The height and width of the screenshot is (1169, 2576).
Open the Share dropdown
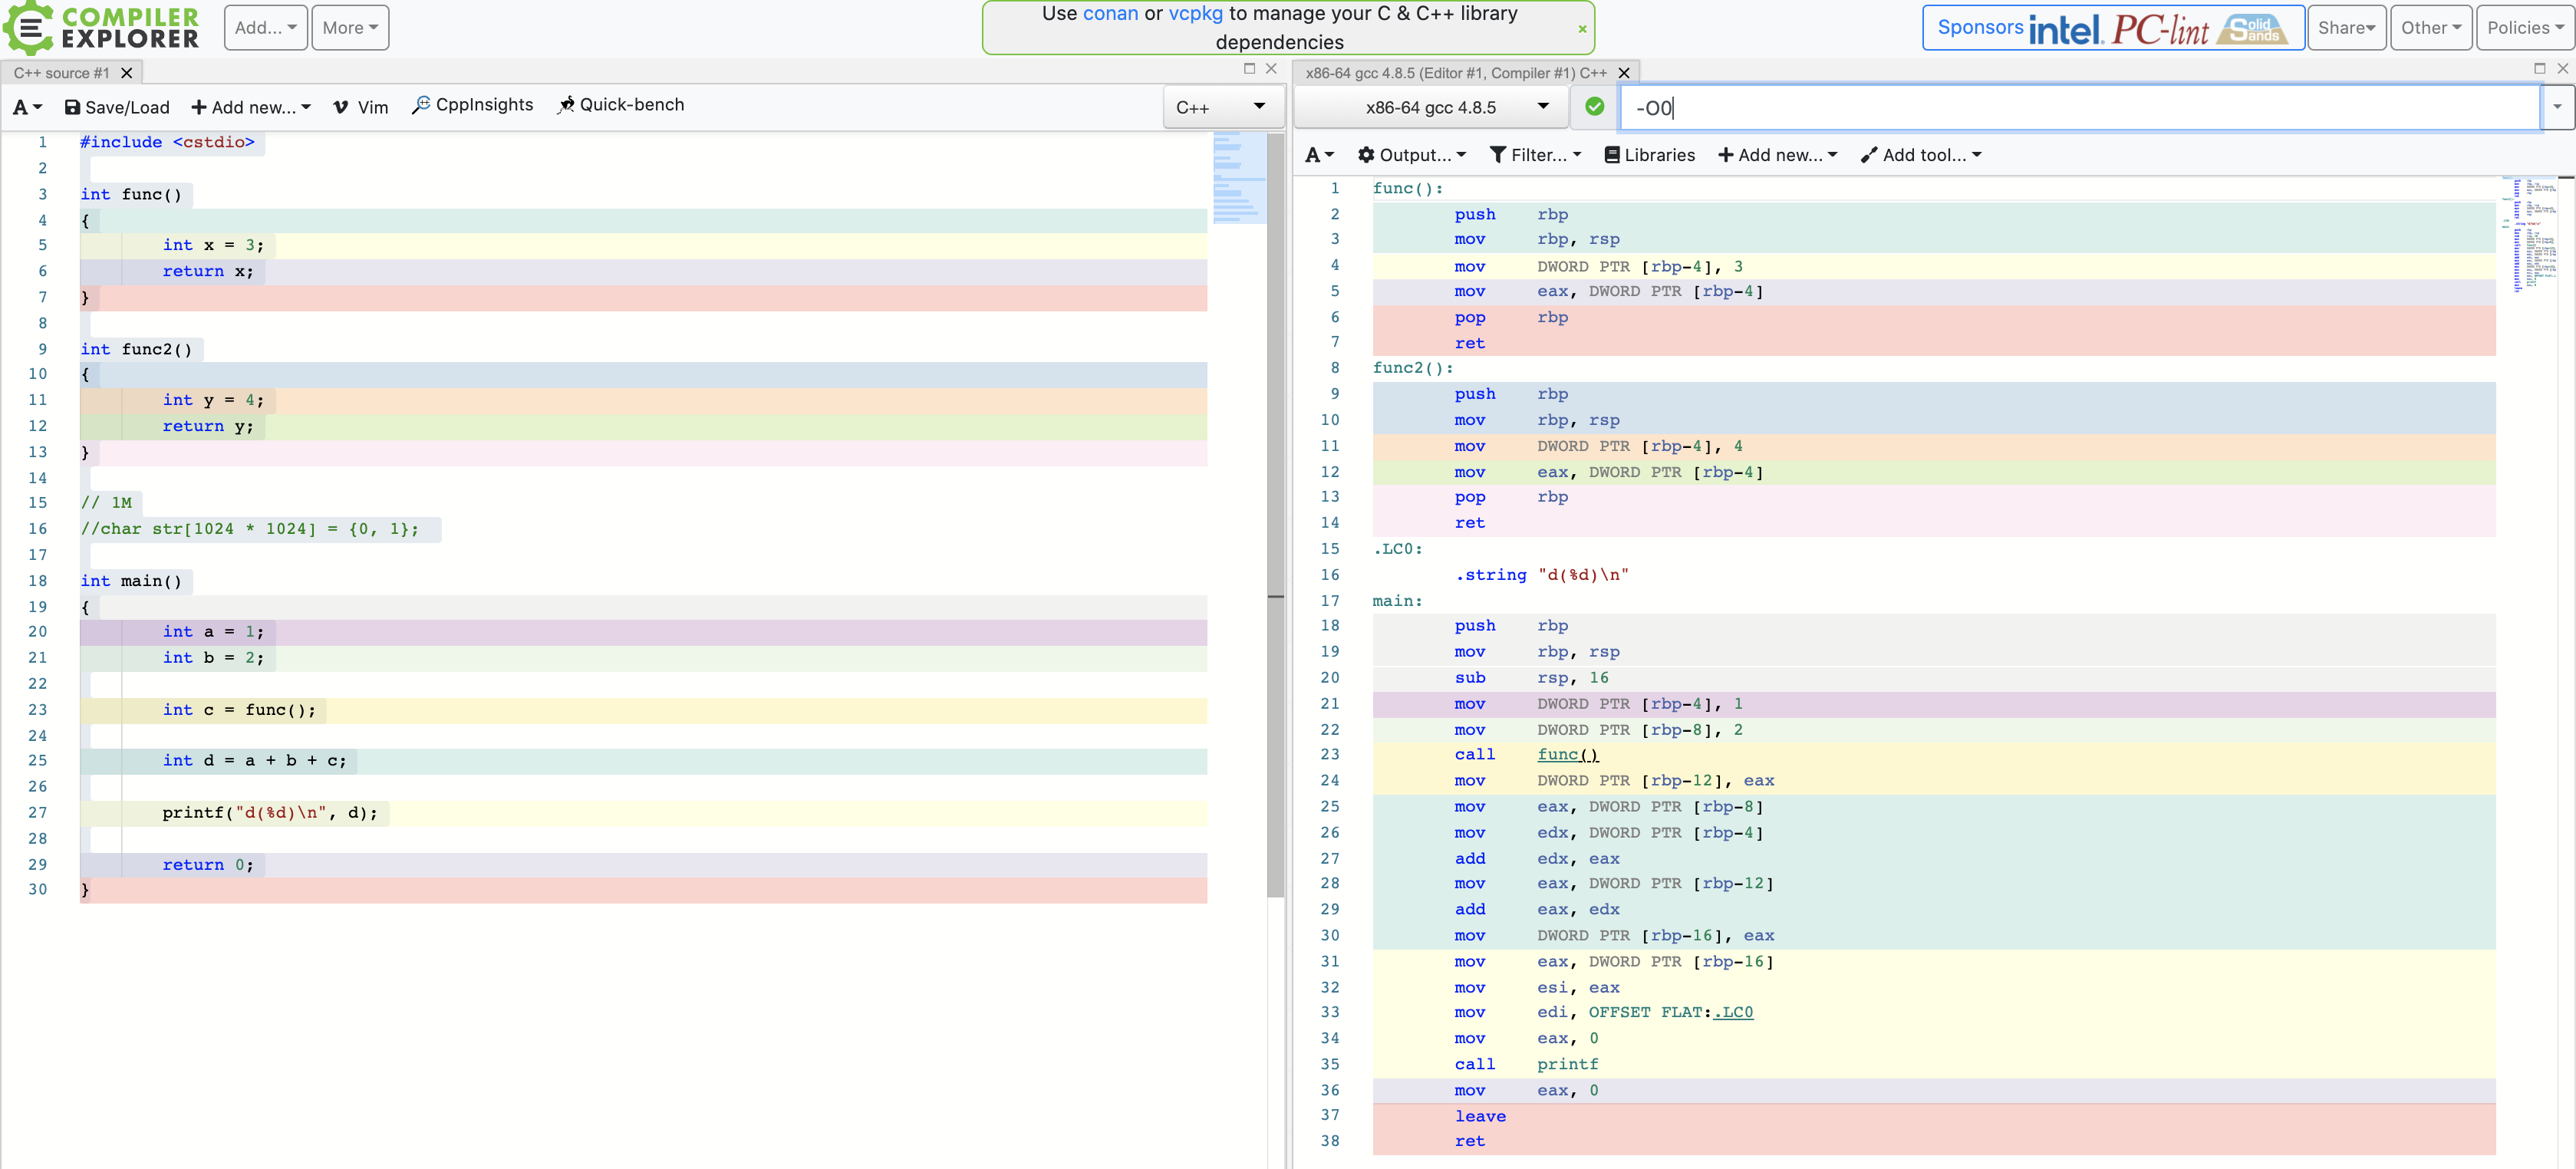tap(2346, 28)
